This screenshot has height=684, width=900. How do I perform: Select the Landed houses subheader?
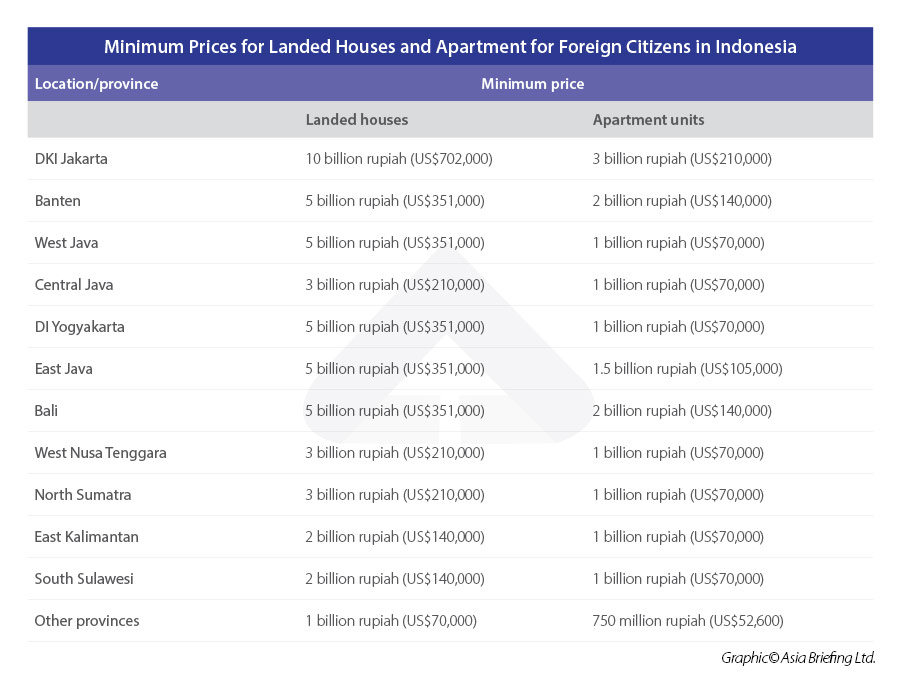click(356, 120)
